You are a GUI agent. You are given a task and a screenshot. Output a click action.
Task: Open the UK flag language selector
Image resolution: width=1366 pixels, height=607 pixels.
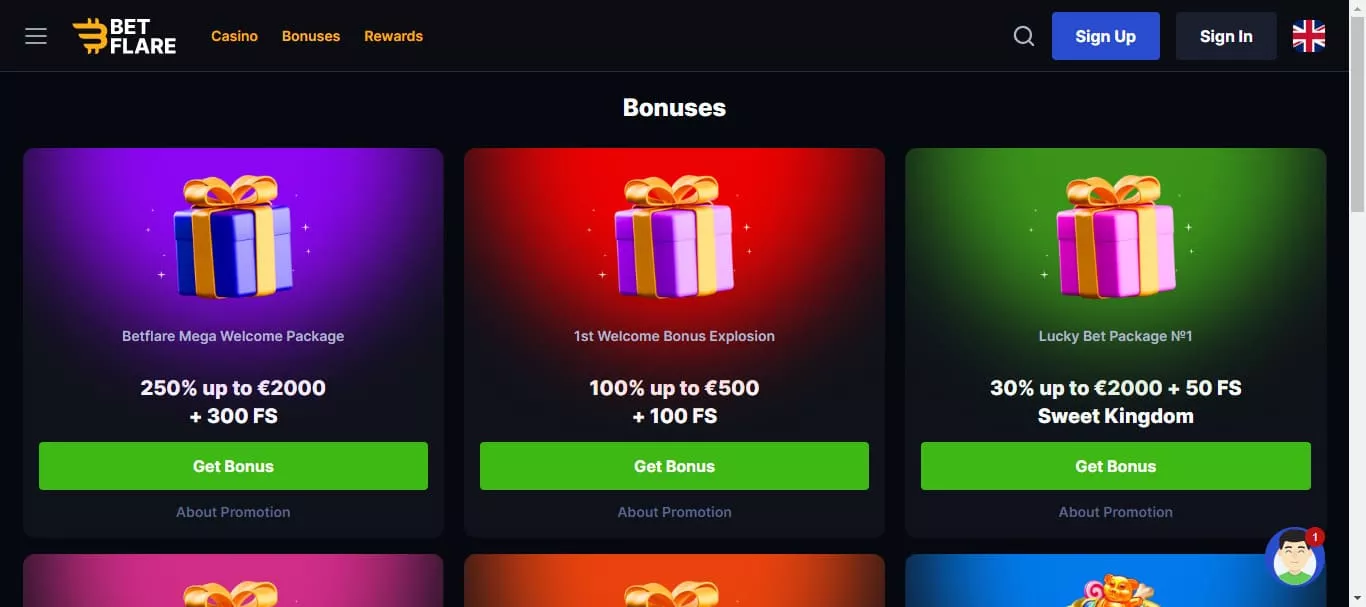tap(1308, 36)
